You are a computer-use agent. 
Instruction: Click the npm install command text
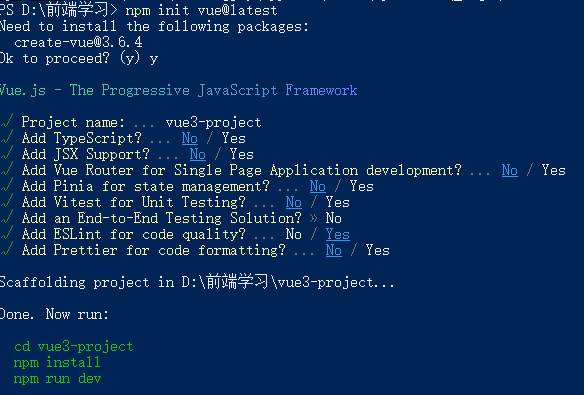click(57, 362)
